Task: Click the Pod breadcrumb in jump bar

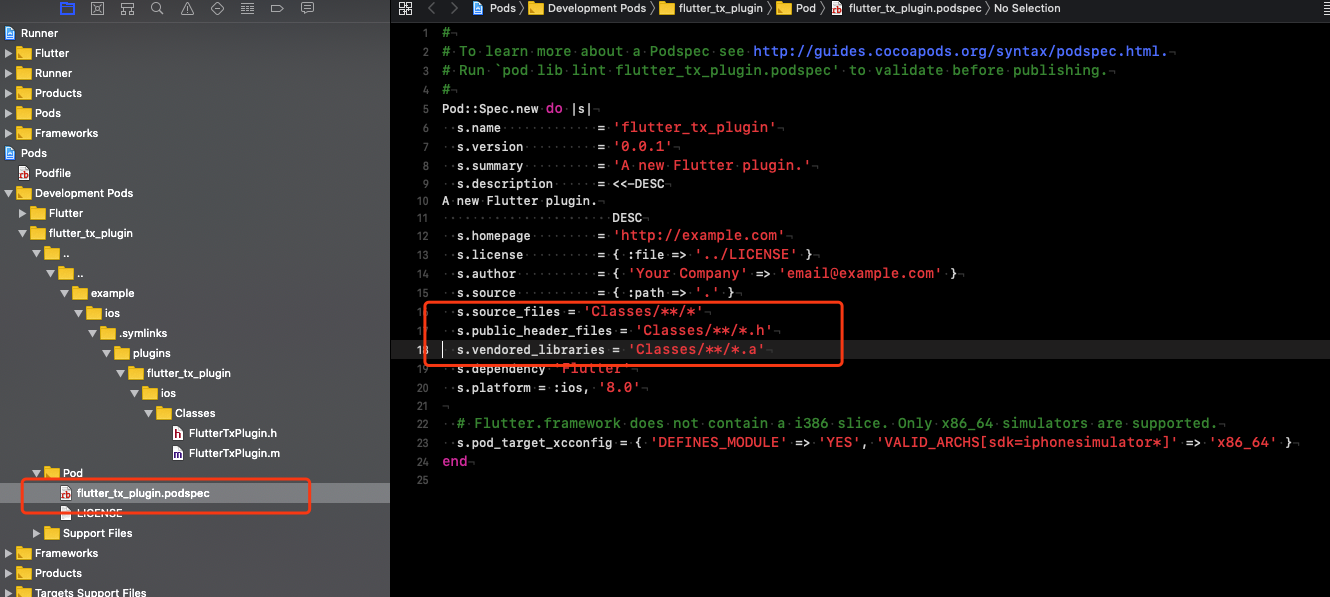Action: (x=796, y=8)
